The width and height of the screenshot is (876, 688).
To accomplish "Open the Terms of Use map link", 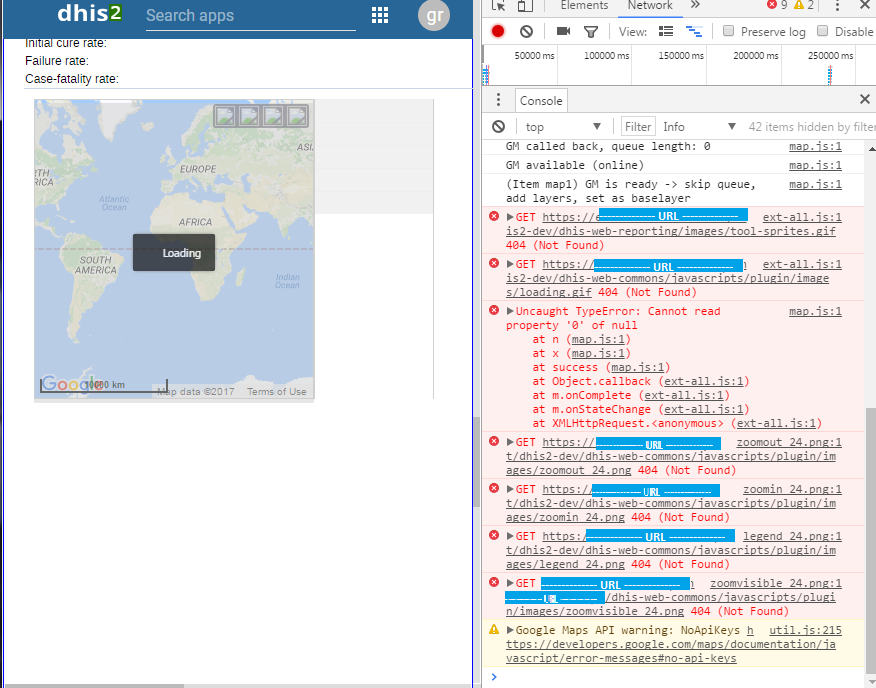I will pyautogui.click(x=277, y=392).
